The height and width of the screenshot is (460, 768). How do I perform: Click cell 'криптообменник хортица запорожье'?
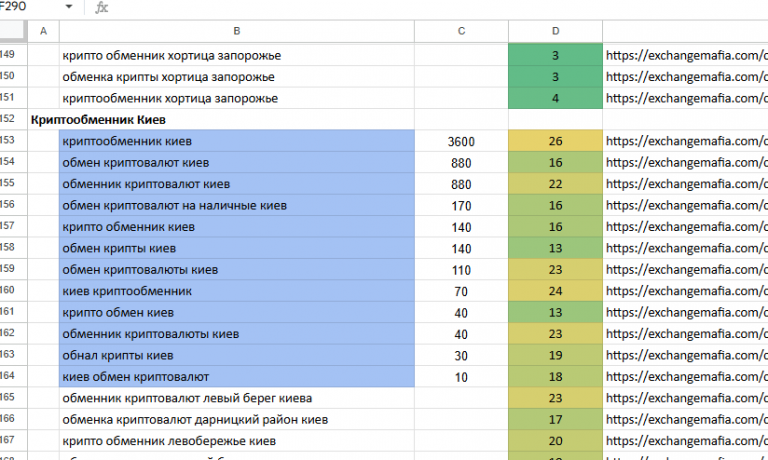(x=237, y=98)
